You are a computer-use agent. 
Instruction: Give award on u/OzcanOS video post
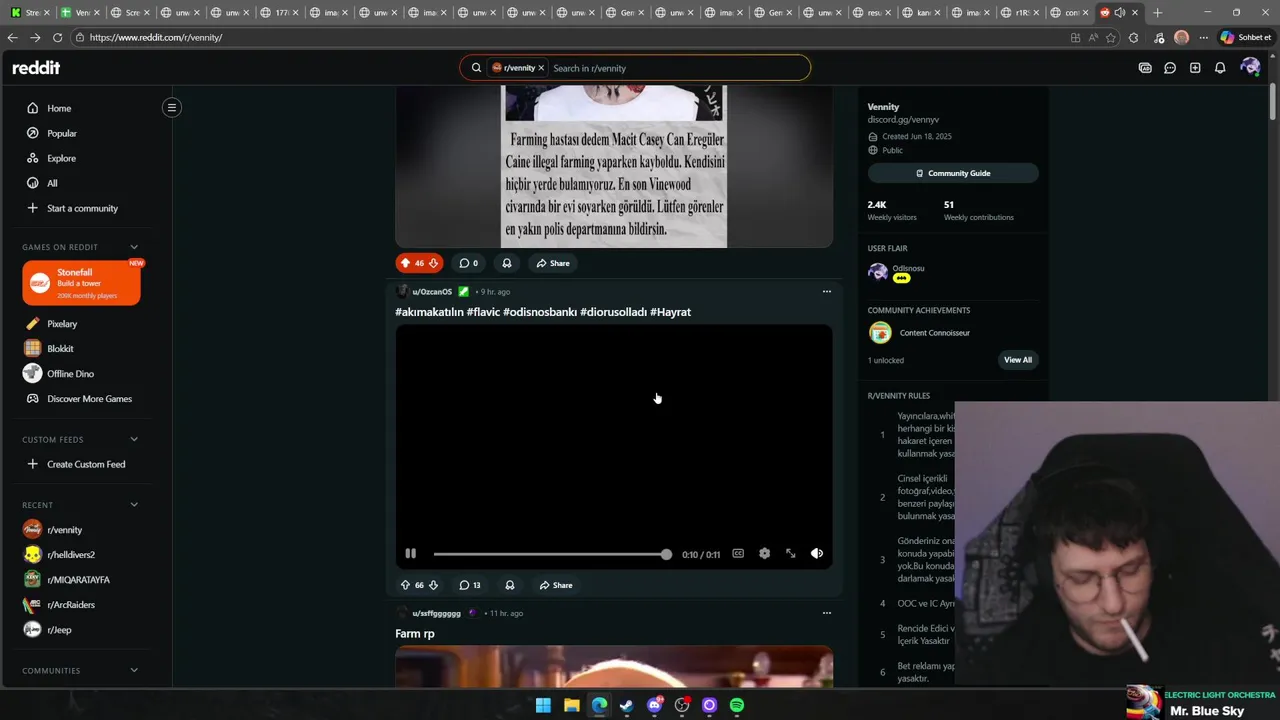pyautogui.click(x=510, y=585)
